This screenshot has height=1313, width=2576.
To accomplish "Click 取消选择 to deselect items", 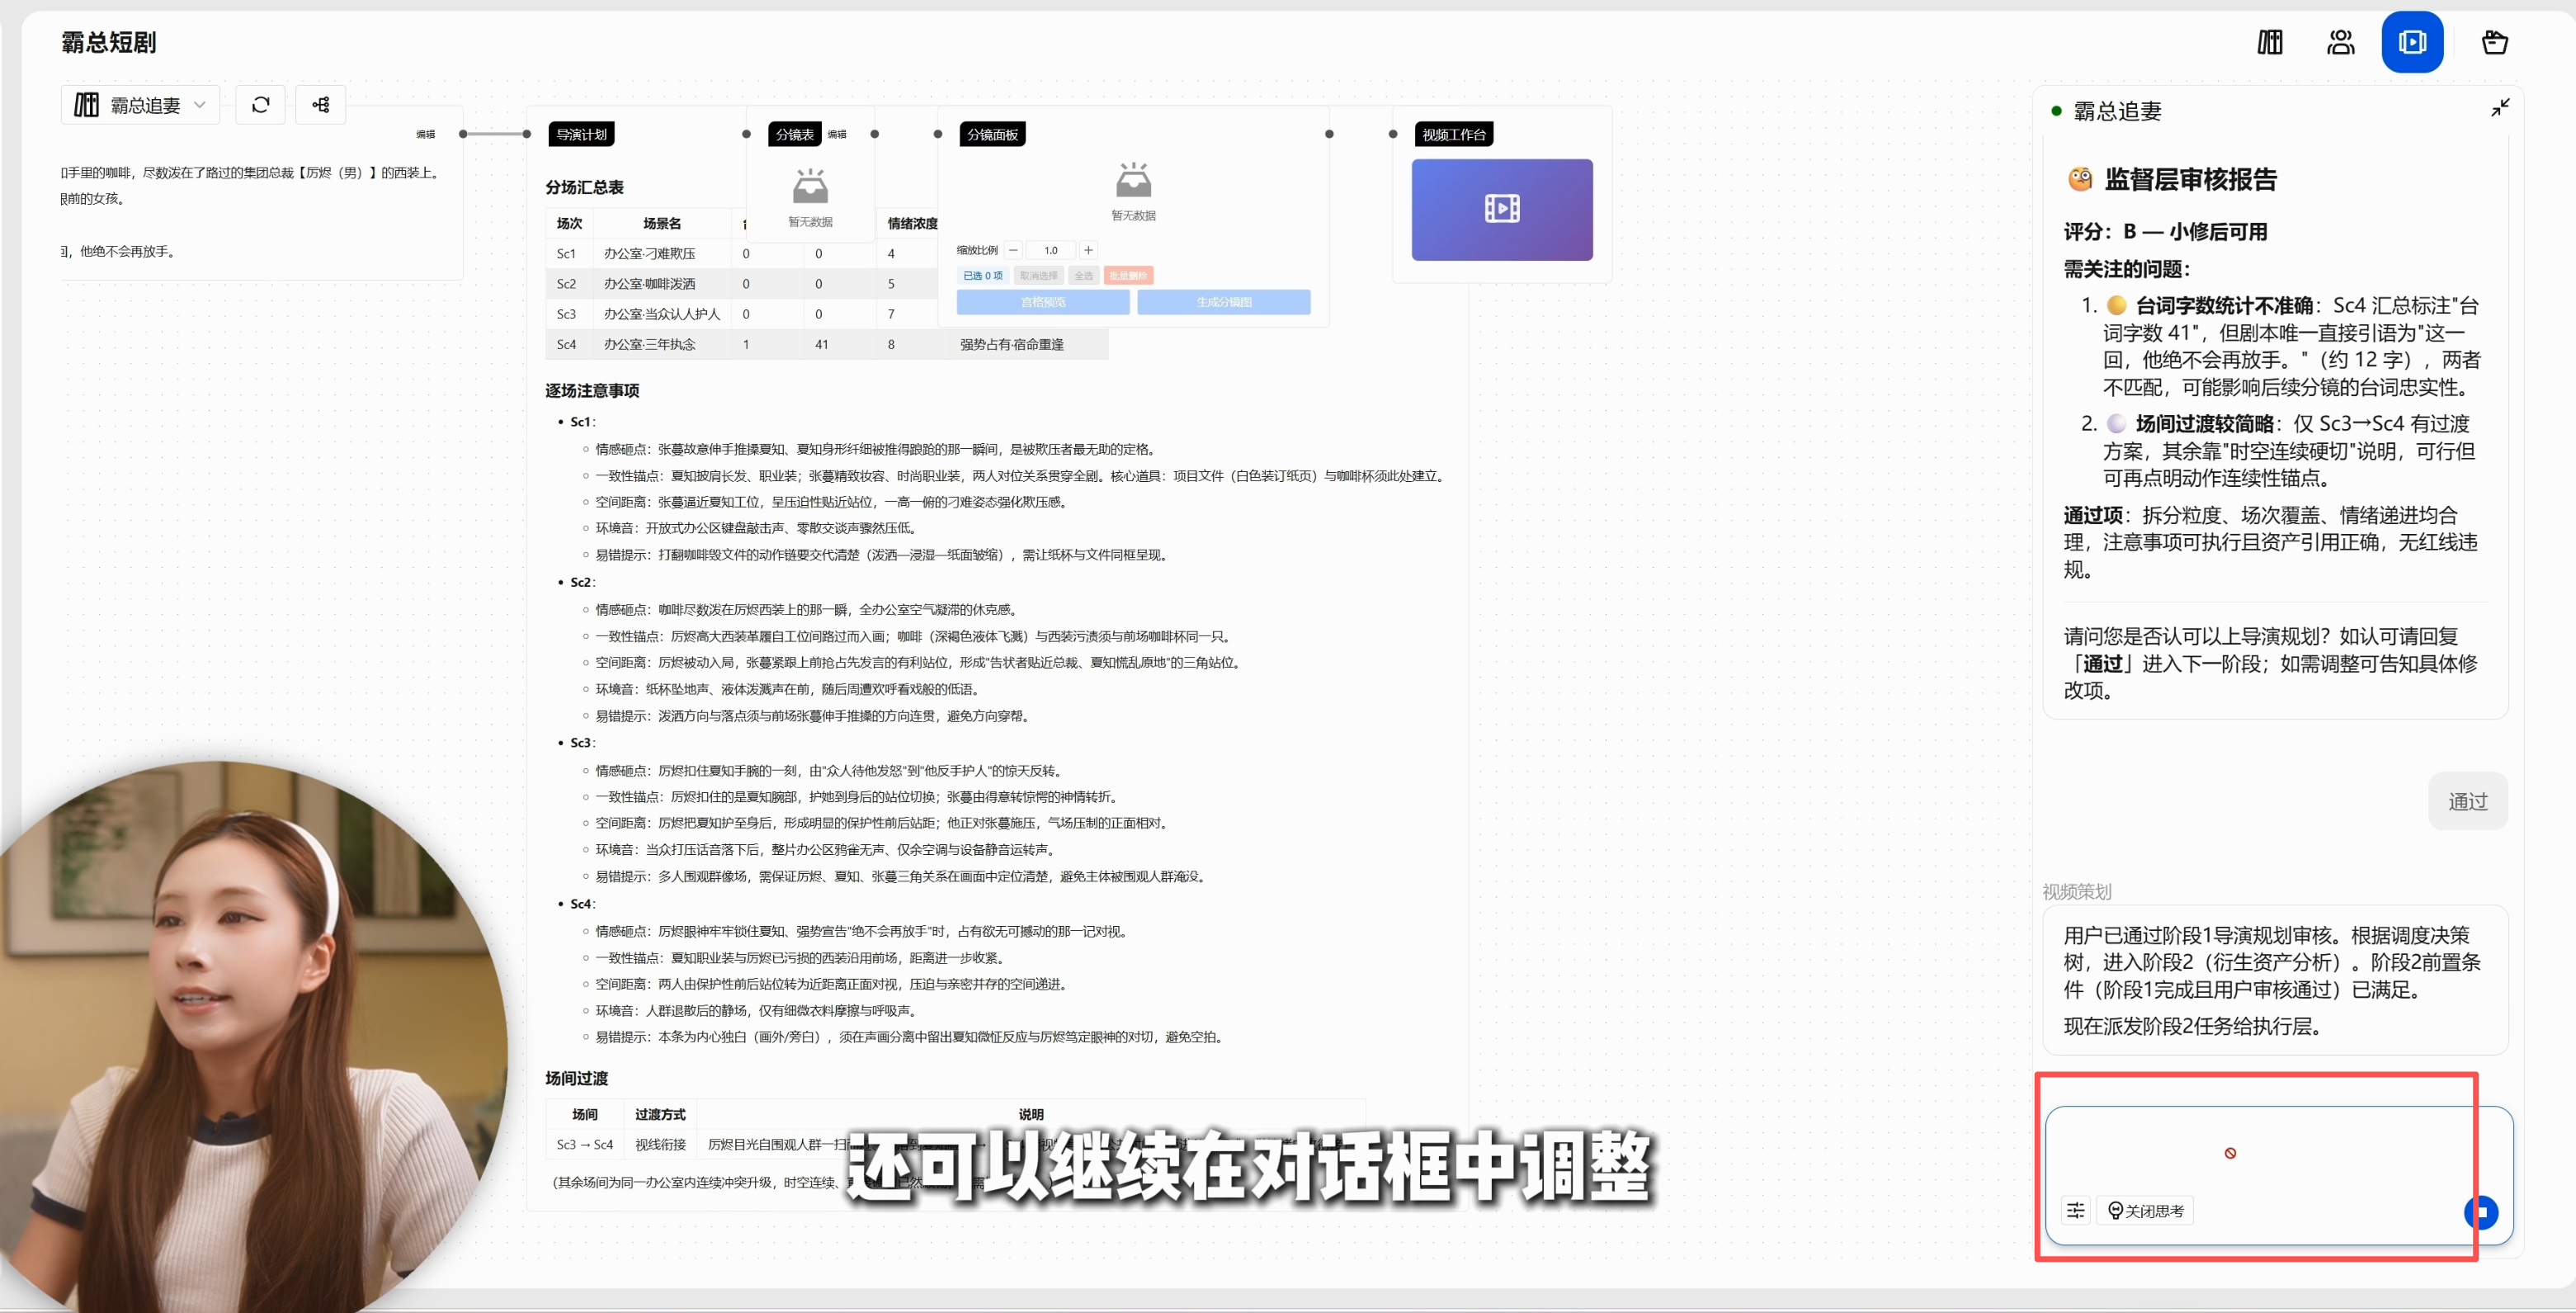I will tap(1039, 275).
